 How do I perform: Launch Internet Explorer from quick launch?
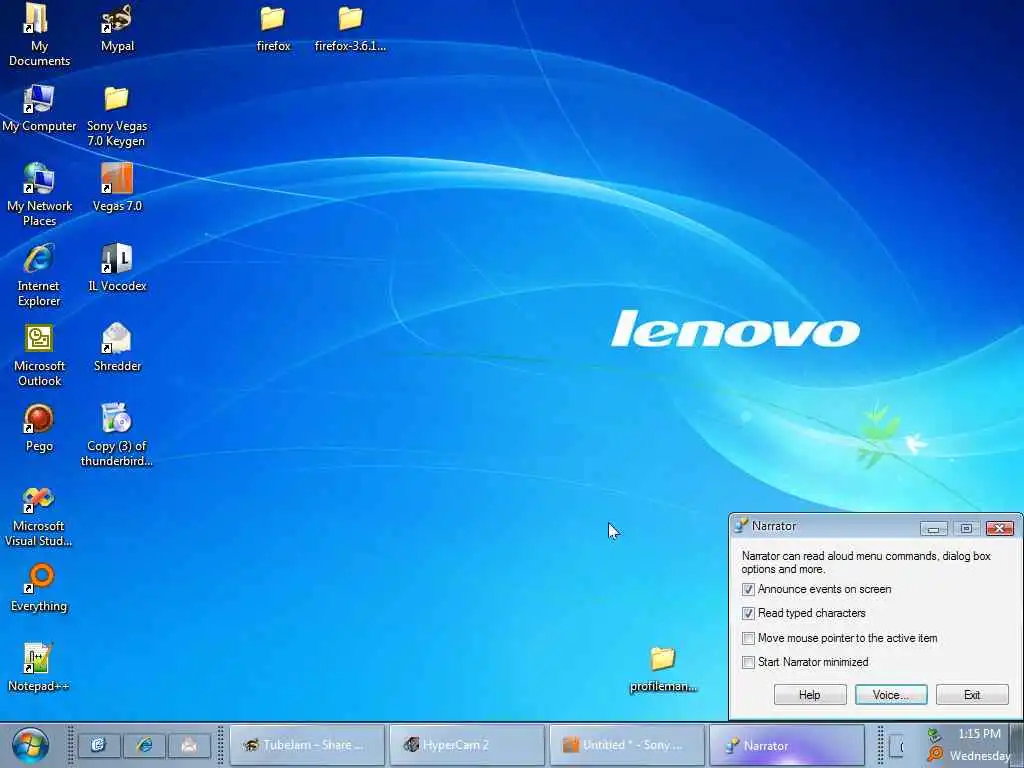pyautogui.click(x=144, y=745)
